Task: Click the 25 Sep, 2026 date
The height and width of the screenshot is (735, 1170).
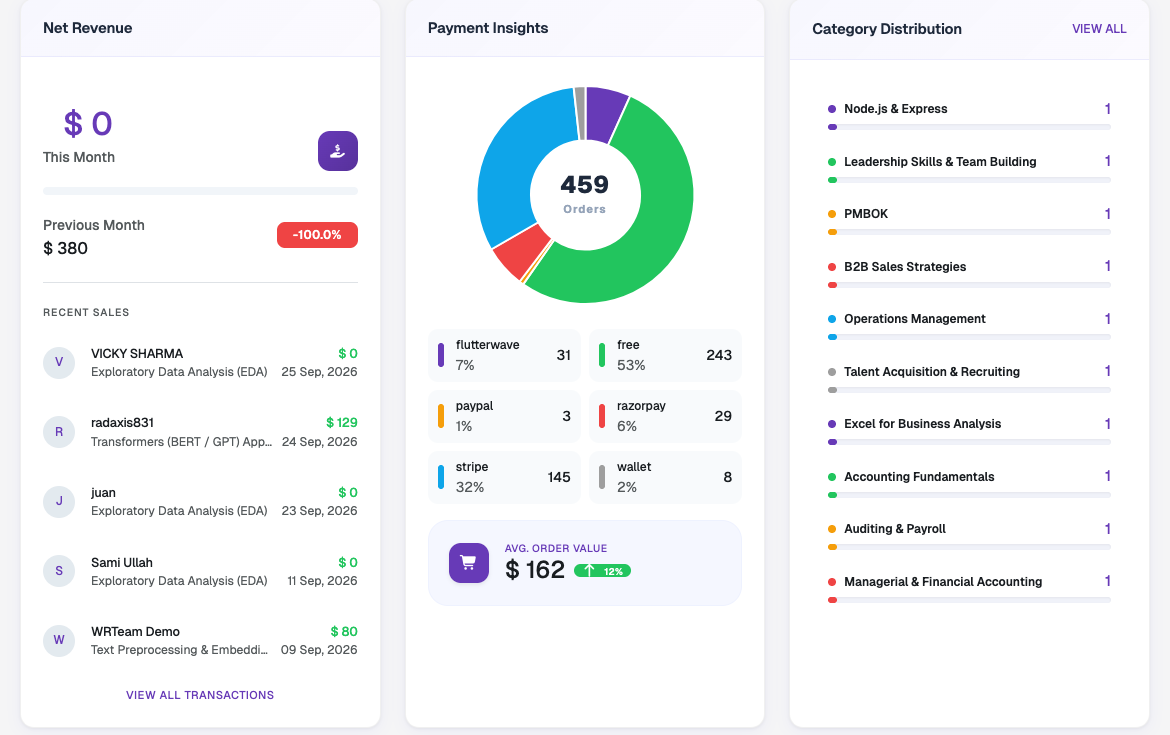Action: coord(319,372)
